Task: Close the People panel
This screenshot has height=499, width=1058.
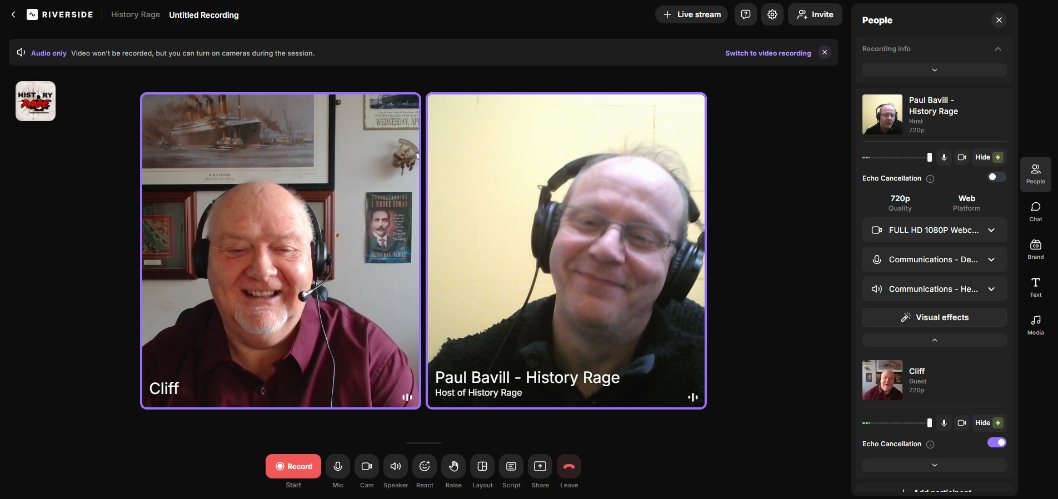Action: [999, 20]
